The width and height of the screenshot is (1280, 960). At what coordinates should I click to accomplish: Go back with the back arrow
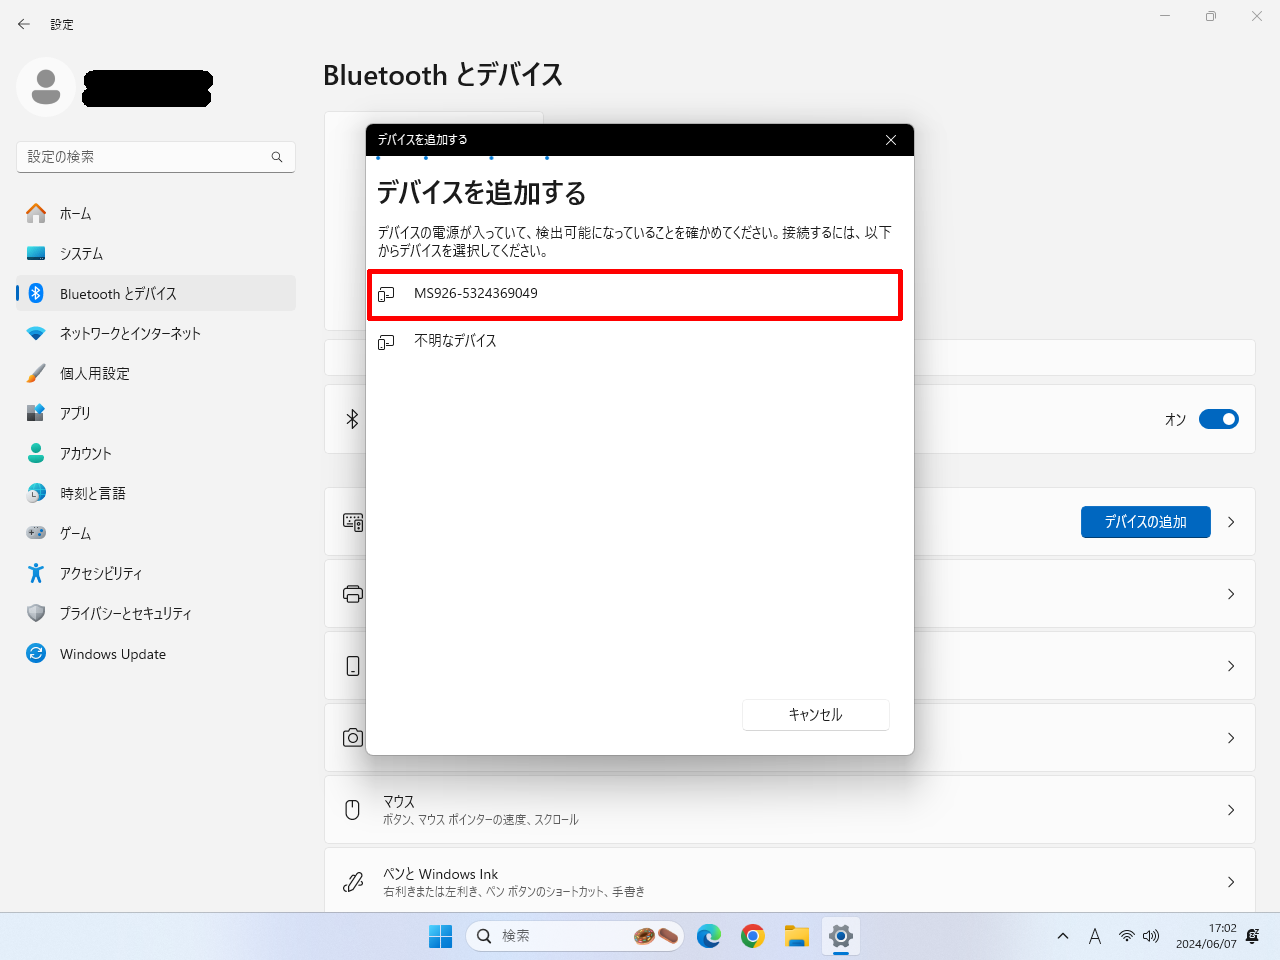pyautogui.click(x=24, y=24)
